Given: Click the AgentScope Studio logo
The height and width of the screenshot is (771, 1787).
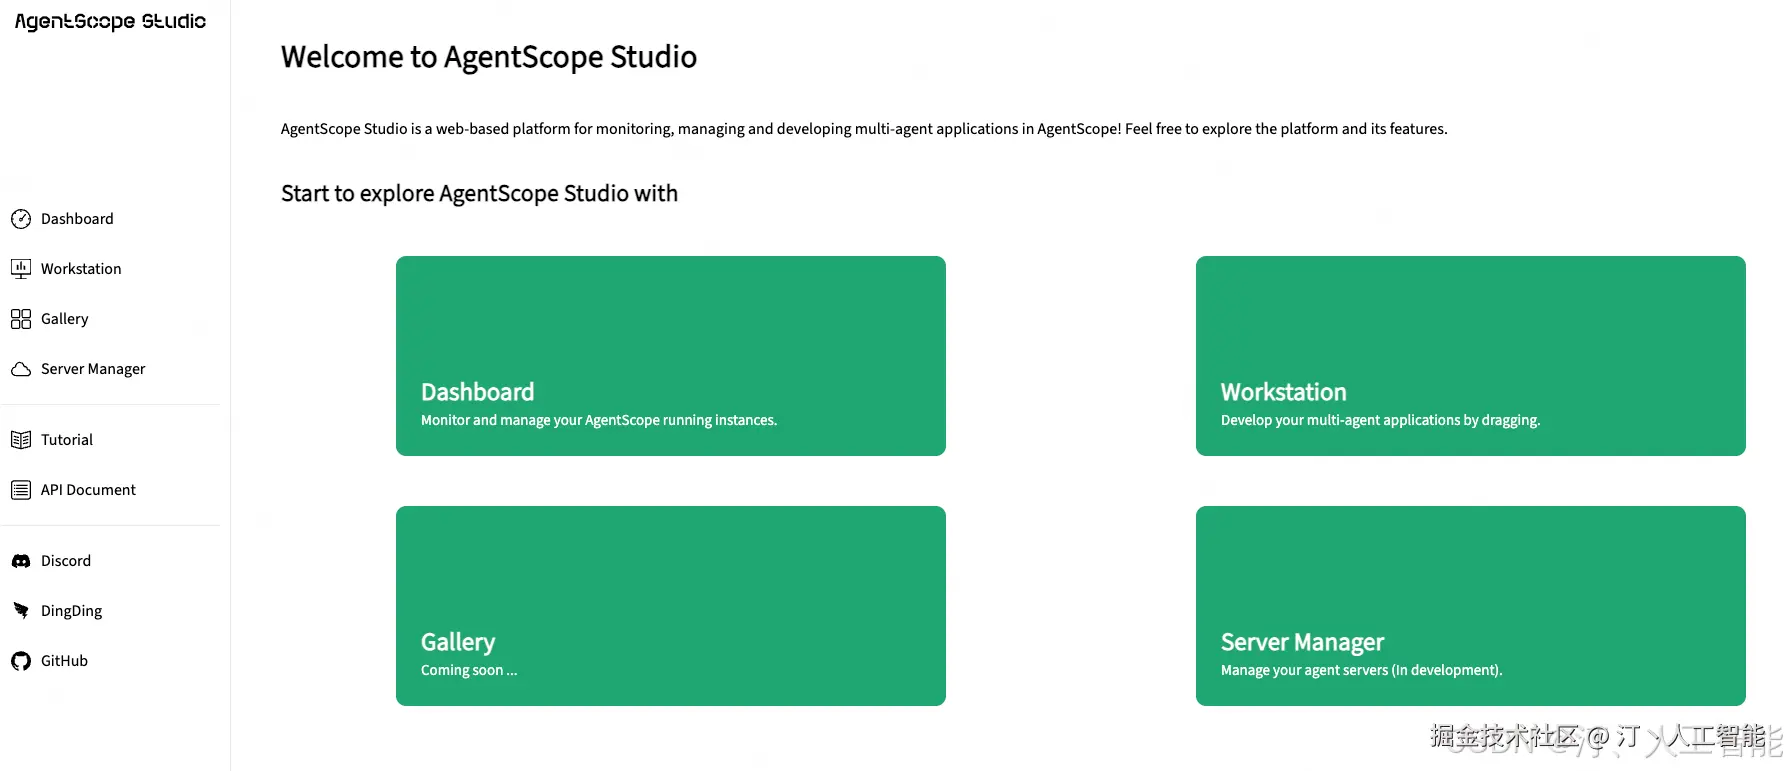Looking at the screenshot, I should (110, 21).
